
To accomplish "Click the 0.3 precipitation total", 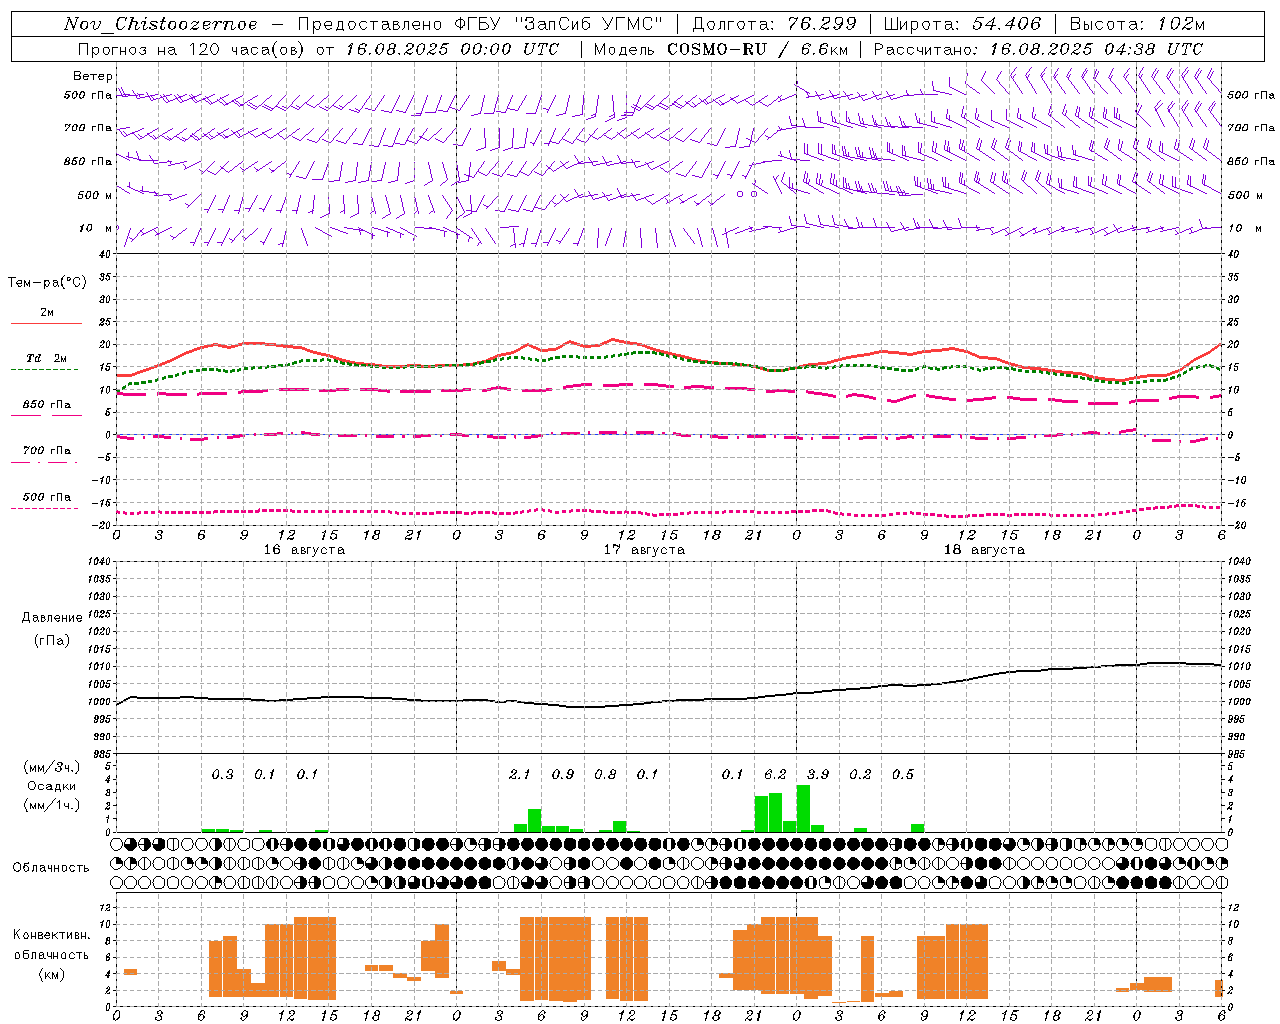I will [222, 774].
